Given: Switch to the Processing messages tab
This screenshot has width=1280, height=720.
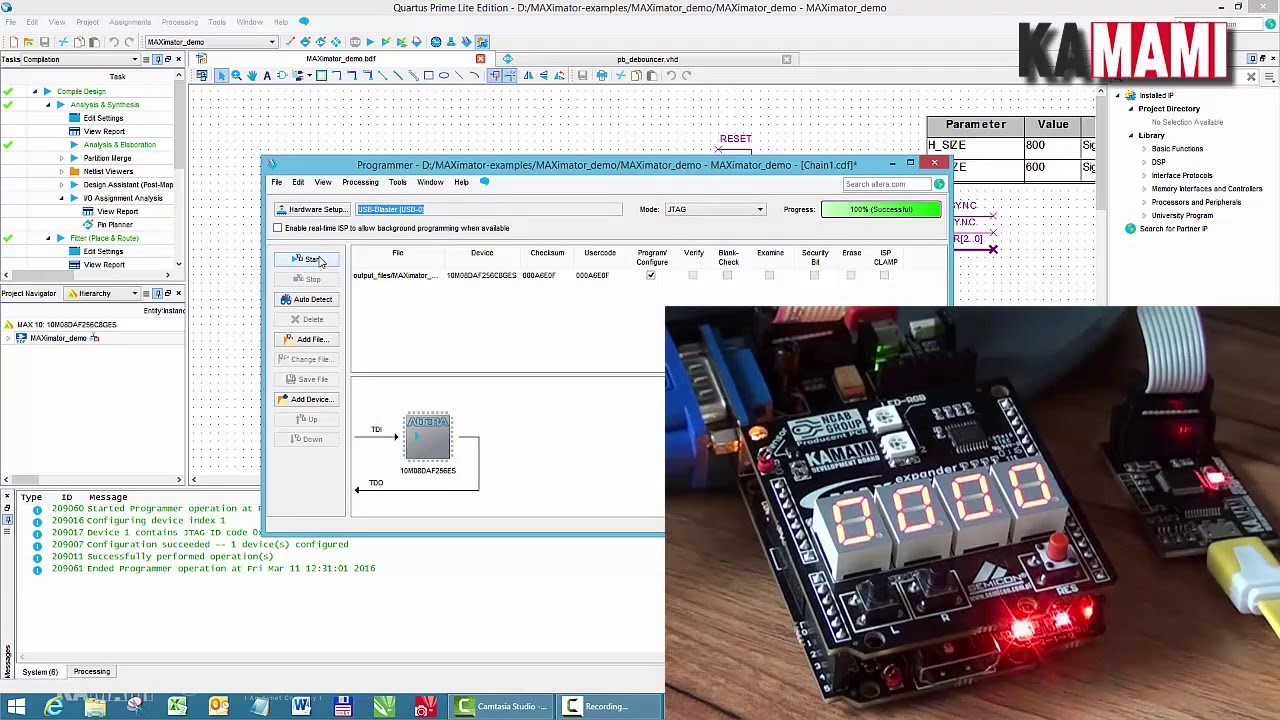Looking at the screenshot, I should tap(91, 671).
